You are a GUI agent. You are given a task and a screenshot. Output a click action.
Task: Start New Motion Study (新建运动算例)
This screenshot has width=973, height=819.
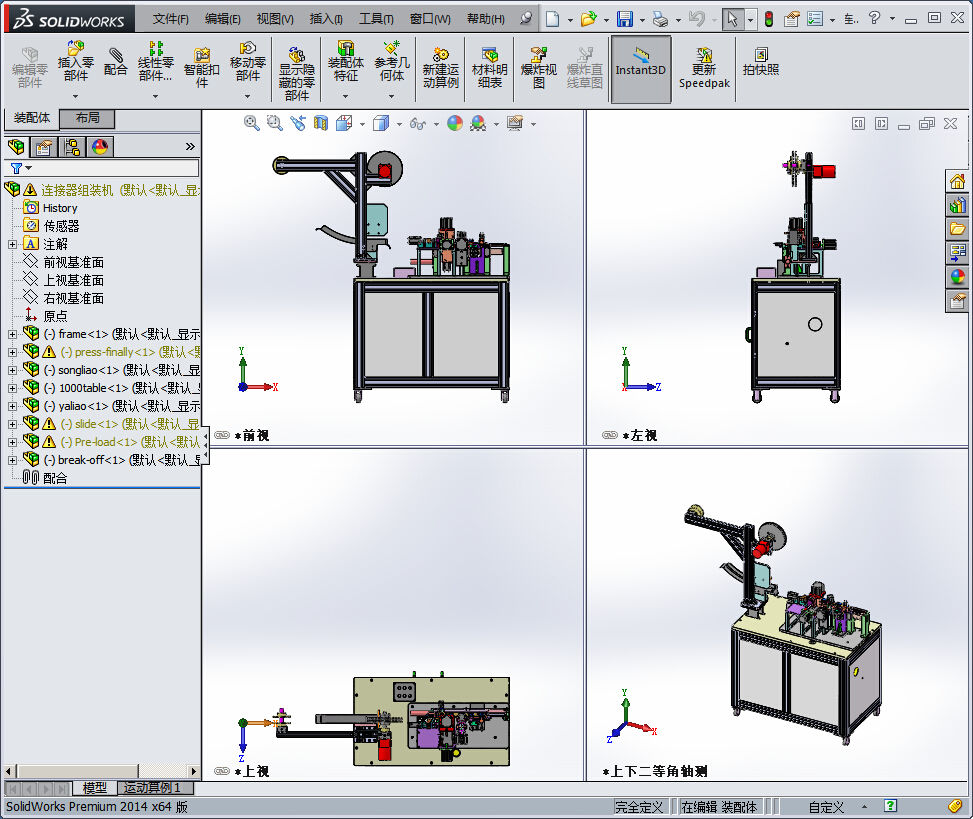pos(441,68)
